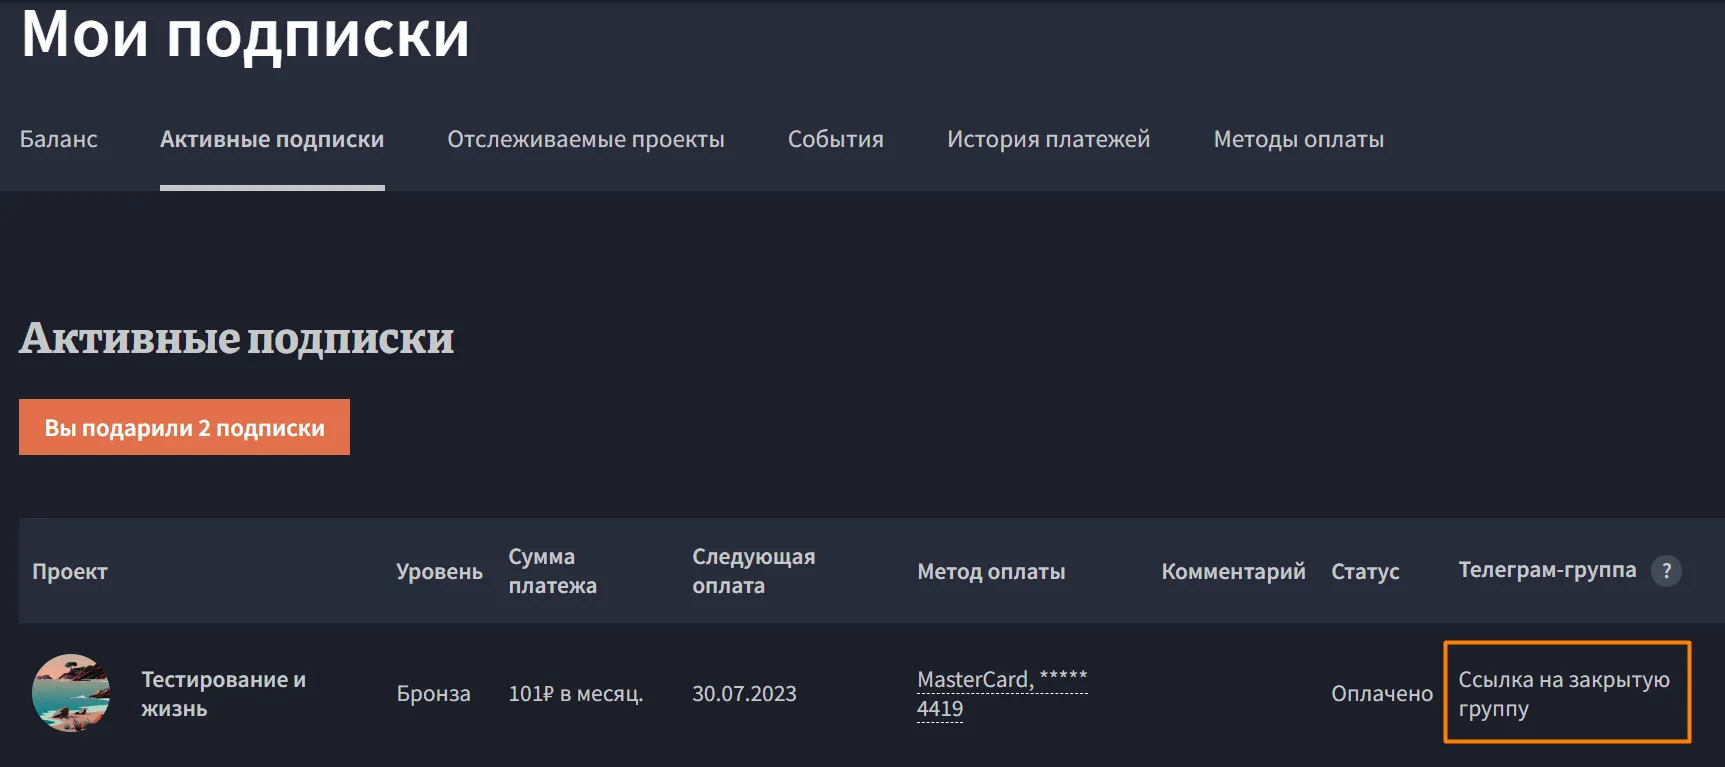Click the Метод оплаты column header
The height and width of the screenshot is (767, 1725).
pyautogui.click(x=991, y=571)
